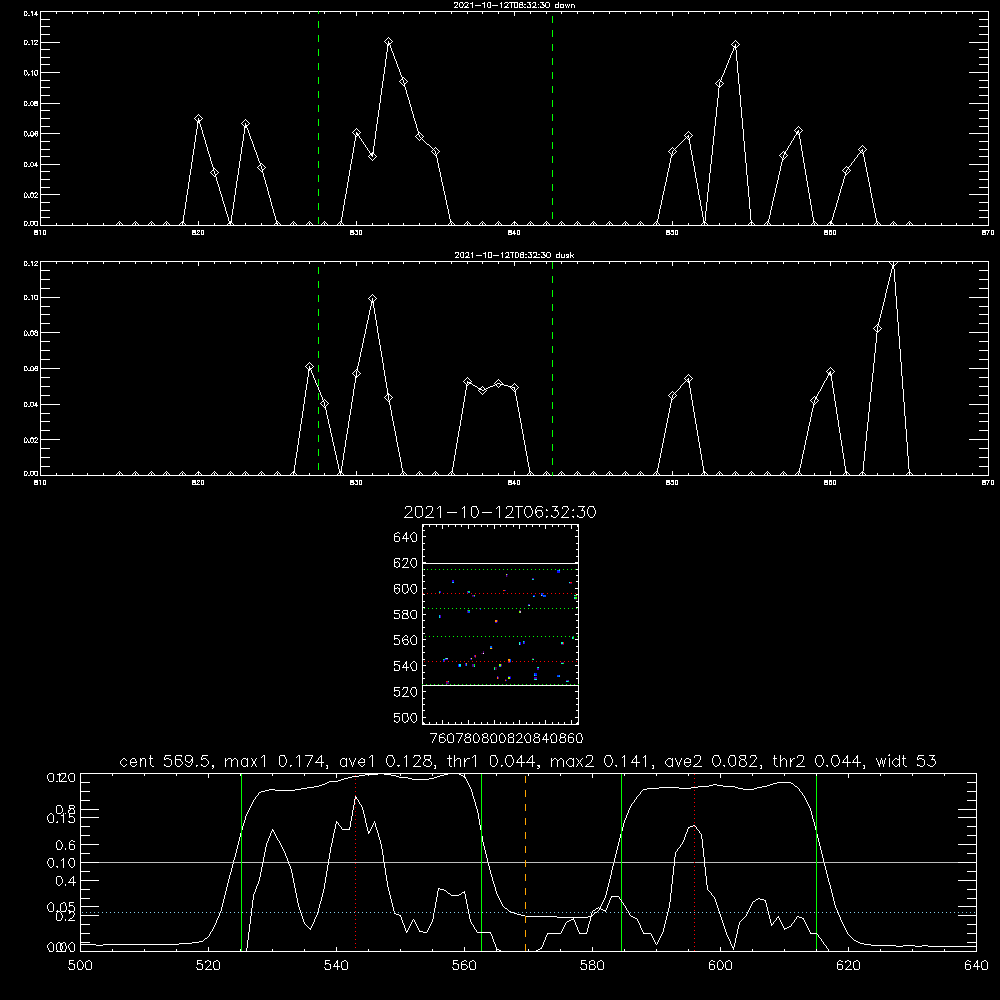
Task: Click the green vertical line near 562 in bottom plot
Action: point(482,862)
